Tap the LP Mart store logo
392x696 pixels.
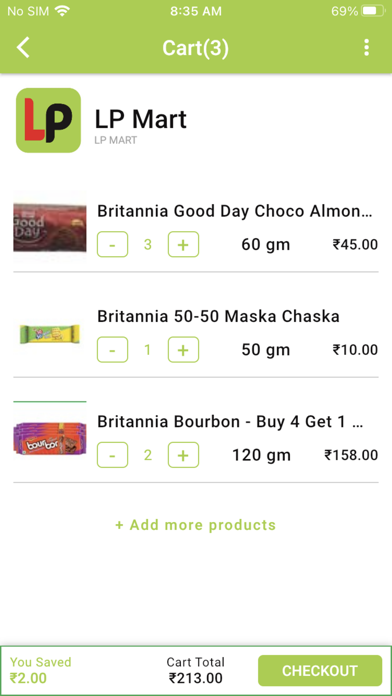pyautogui.click(x=48, y=120)
